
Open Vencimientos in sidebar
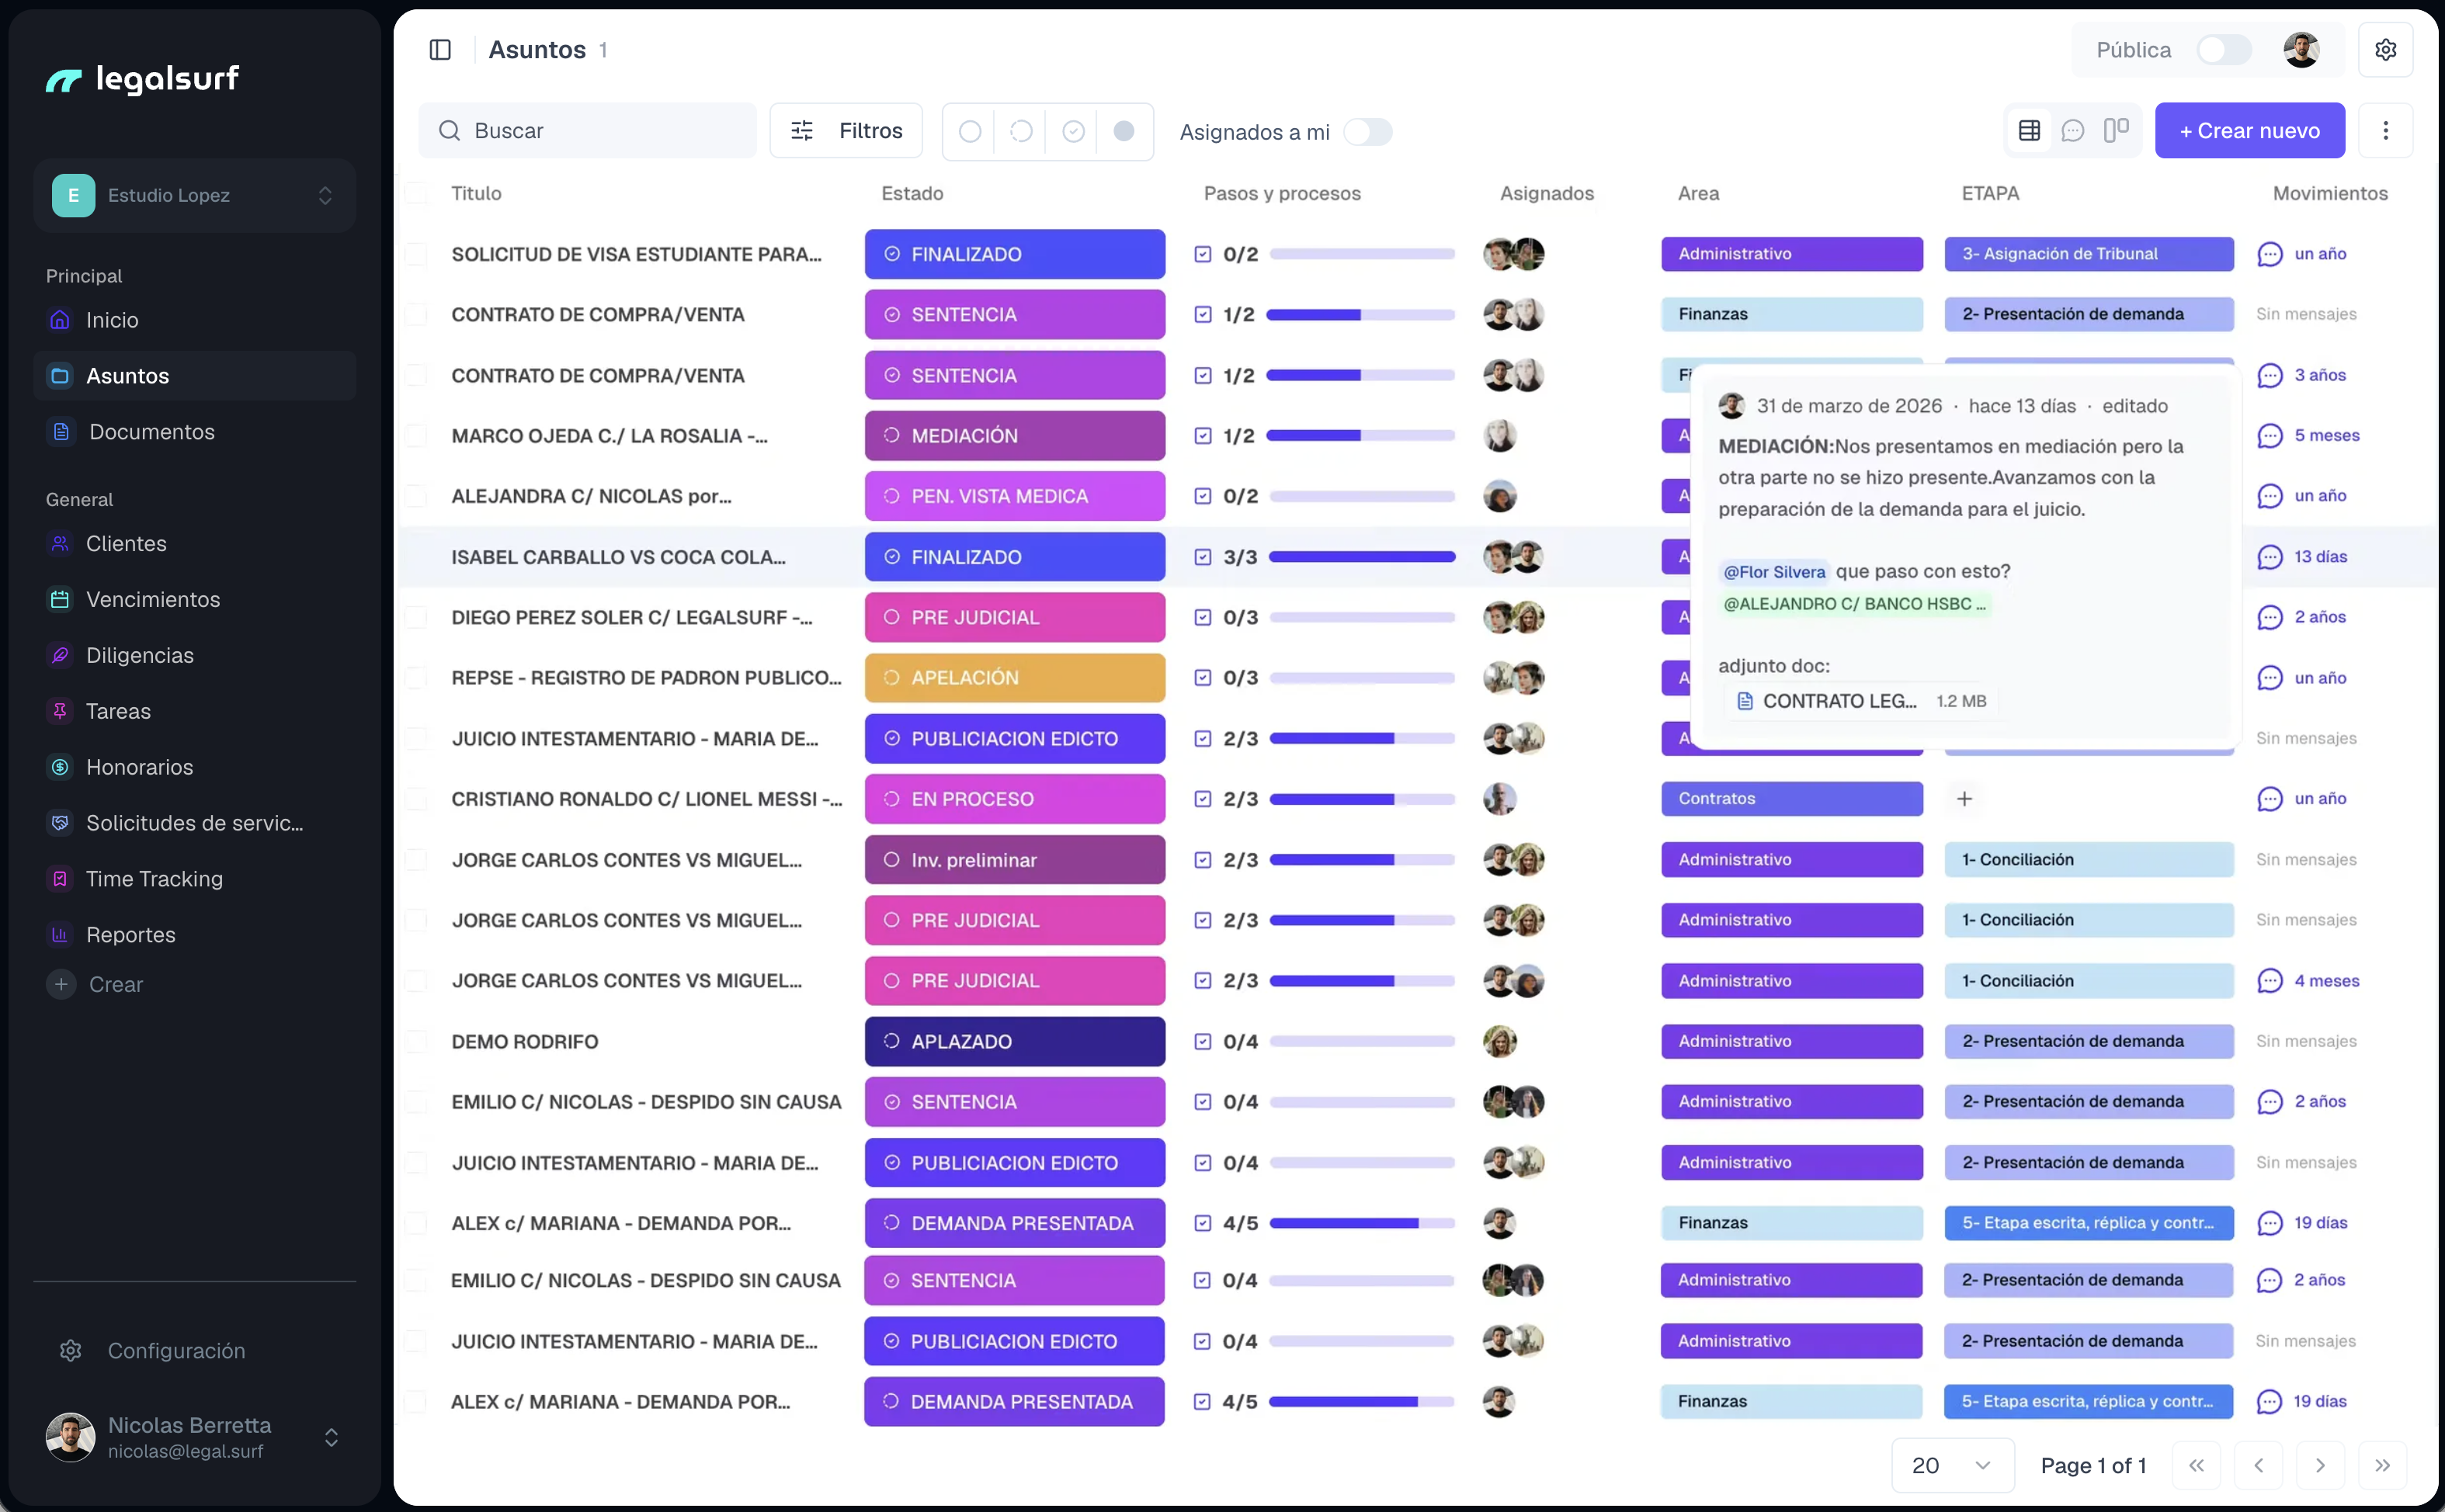point(195,600)
